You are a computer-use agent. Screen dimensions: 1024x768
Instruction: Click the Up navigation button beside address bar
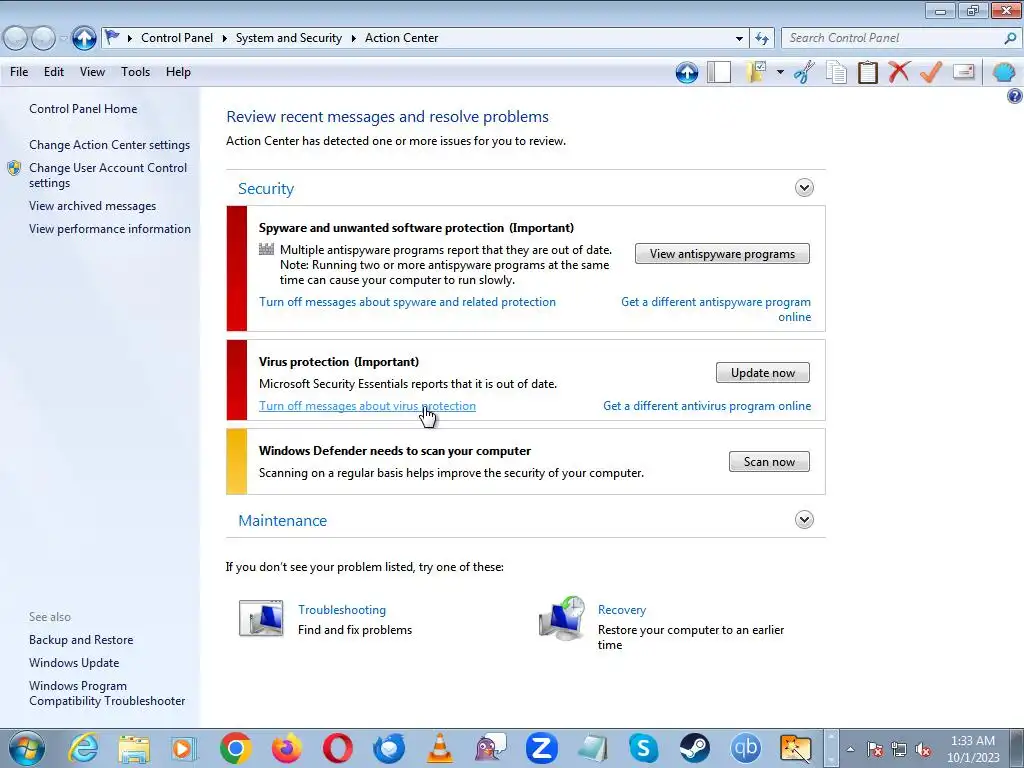[x=84, y=38]
